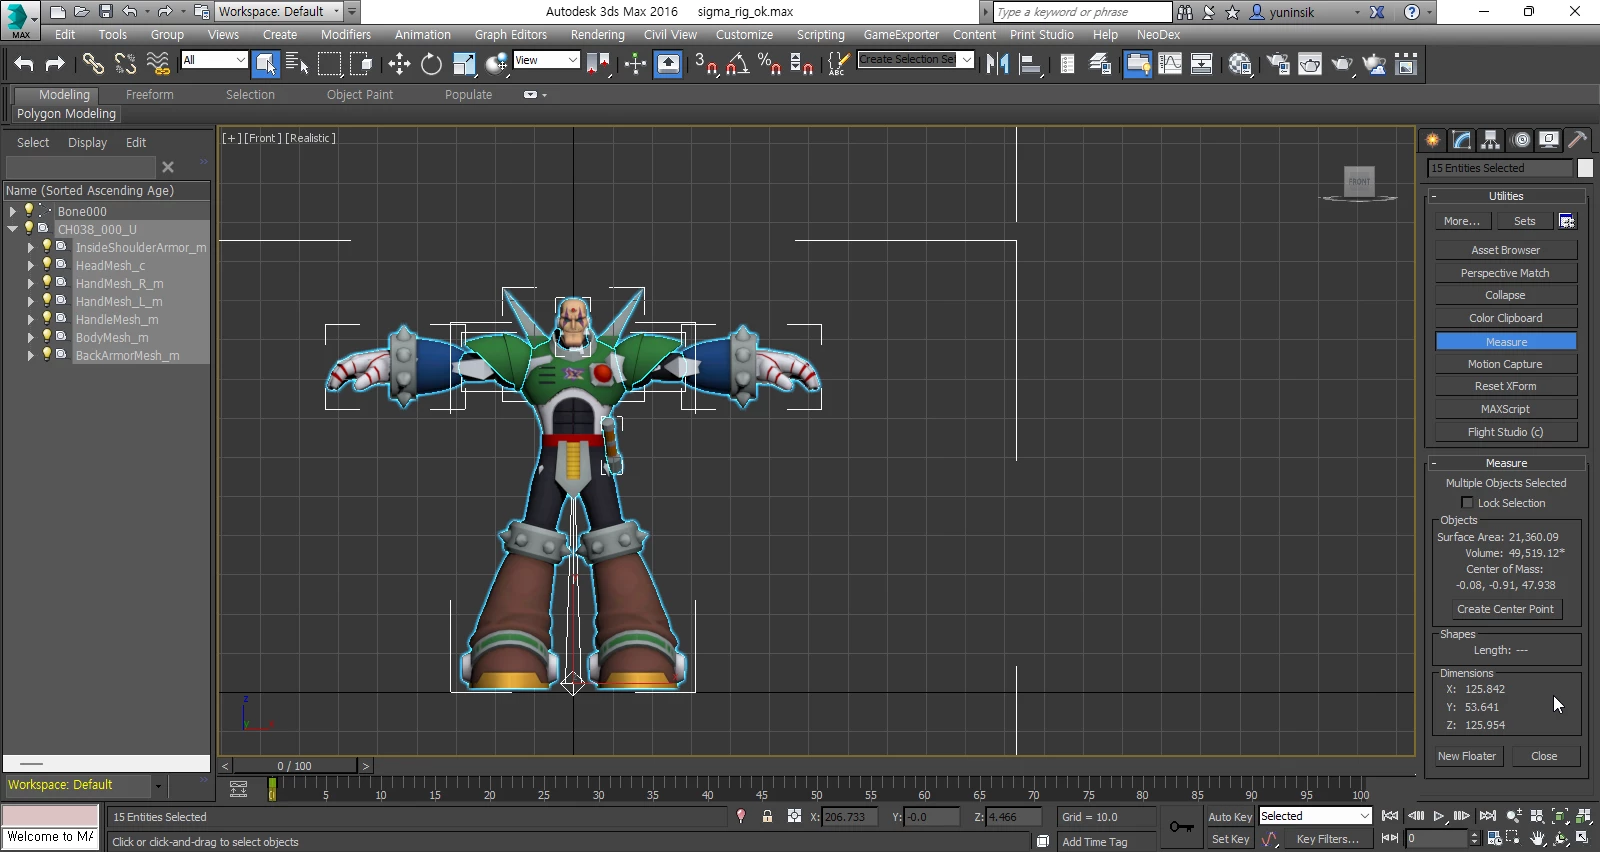Click the Create Center Point button
The image size is (1600, 852).
coord(1505,609)
